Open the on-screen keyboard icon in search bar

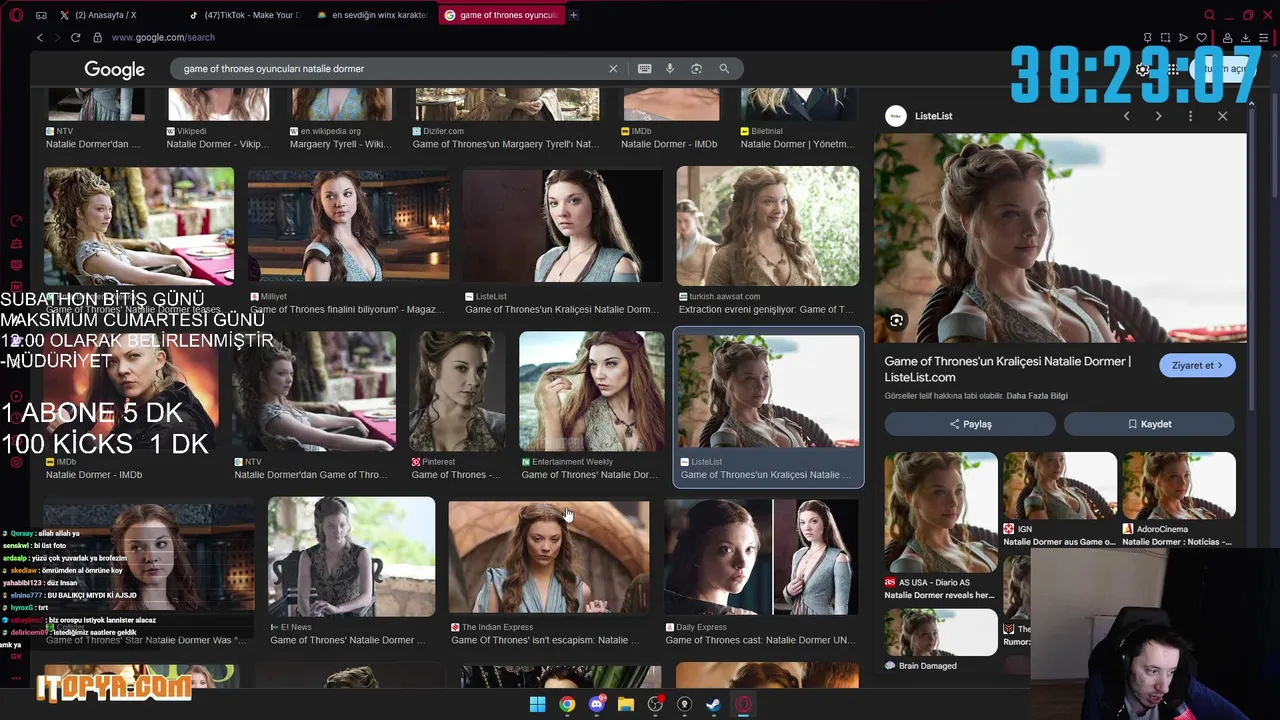coord(644,69)
